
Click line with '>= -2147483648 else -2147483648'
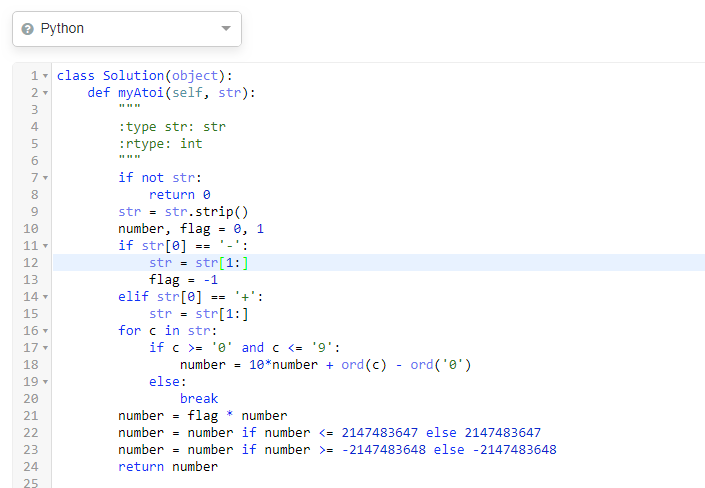337,450
